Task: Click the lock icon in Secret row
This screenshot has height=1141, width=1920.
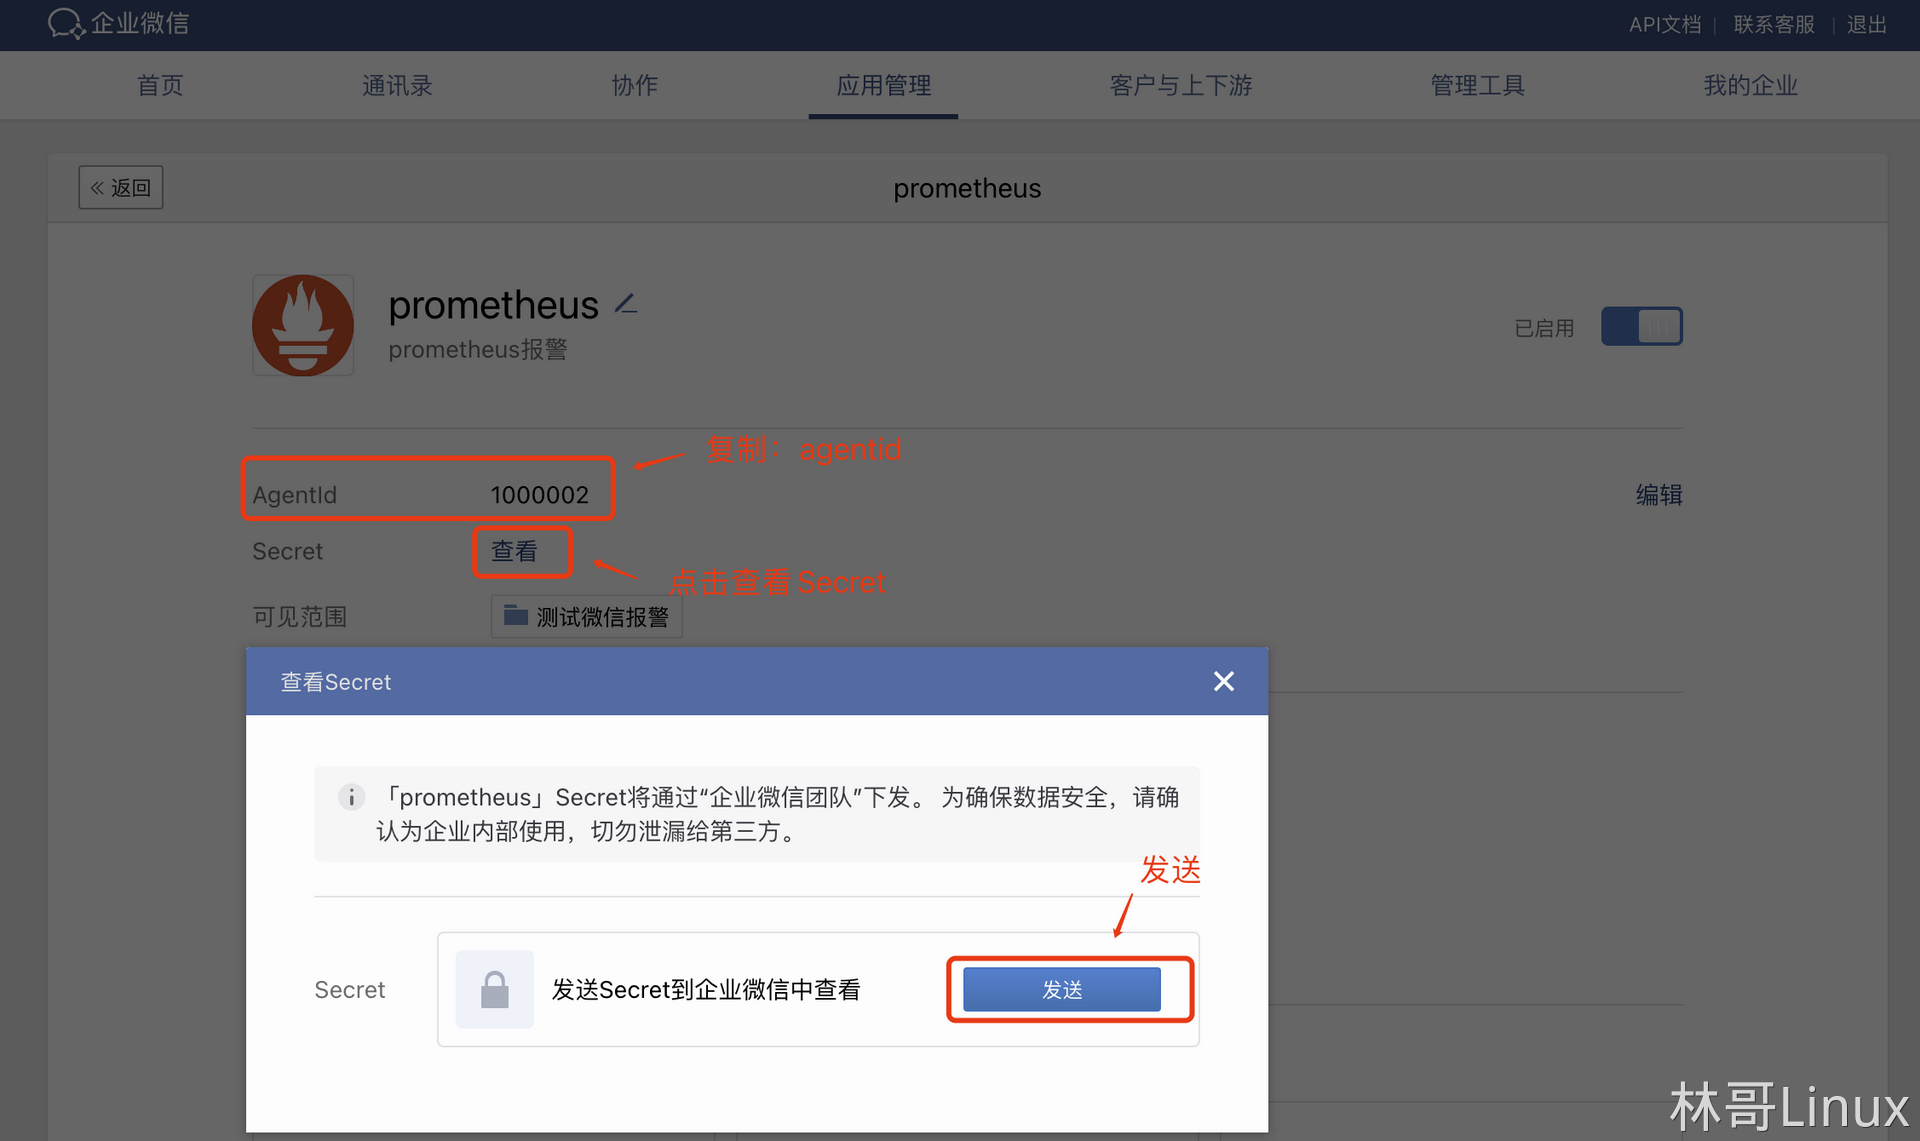Action: pyautogui.click(x=494, y=990)
